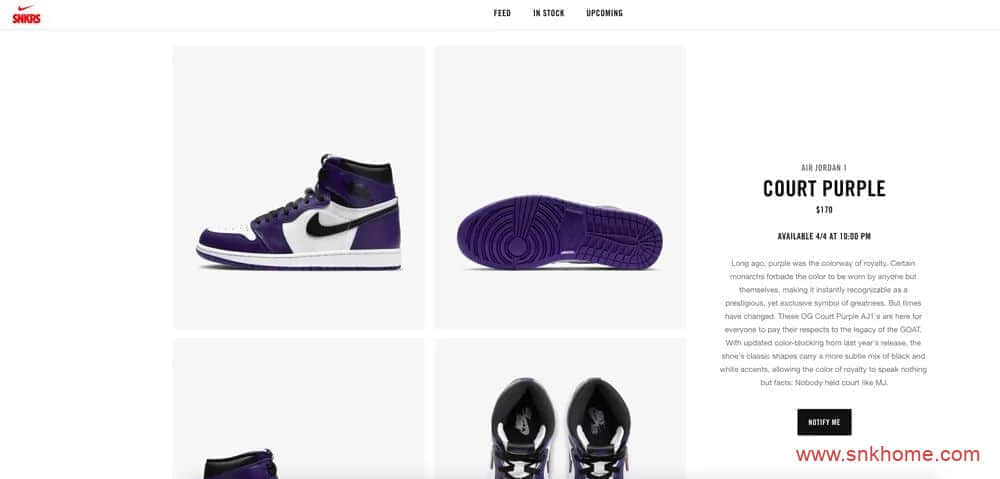This screenshot has height=479, width=1000.
Task: Click the product description paragraph
Action: 824,323
